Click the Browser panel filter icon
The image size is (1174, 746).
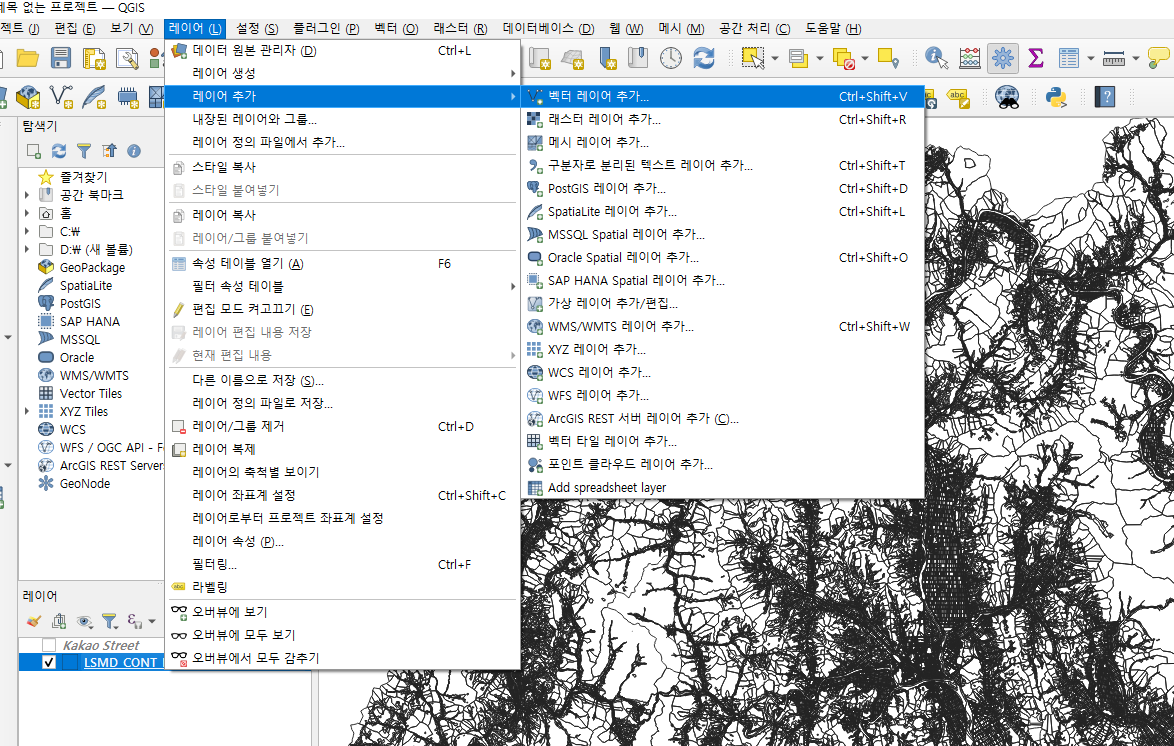tap(84, 151)
